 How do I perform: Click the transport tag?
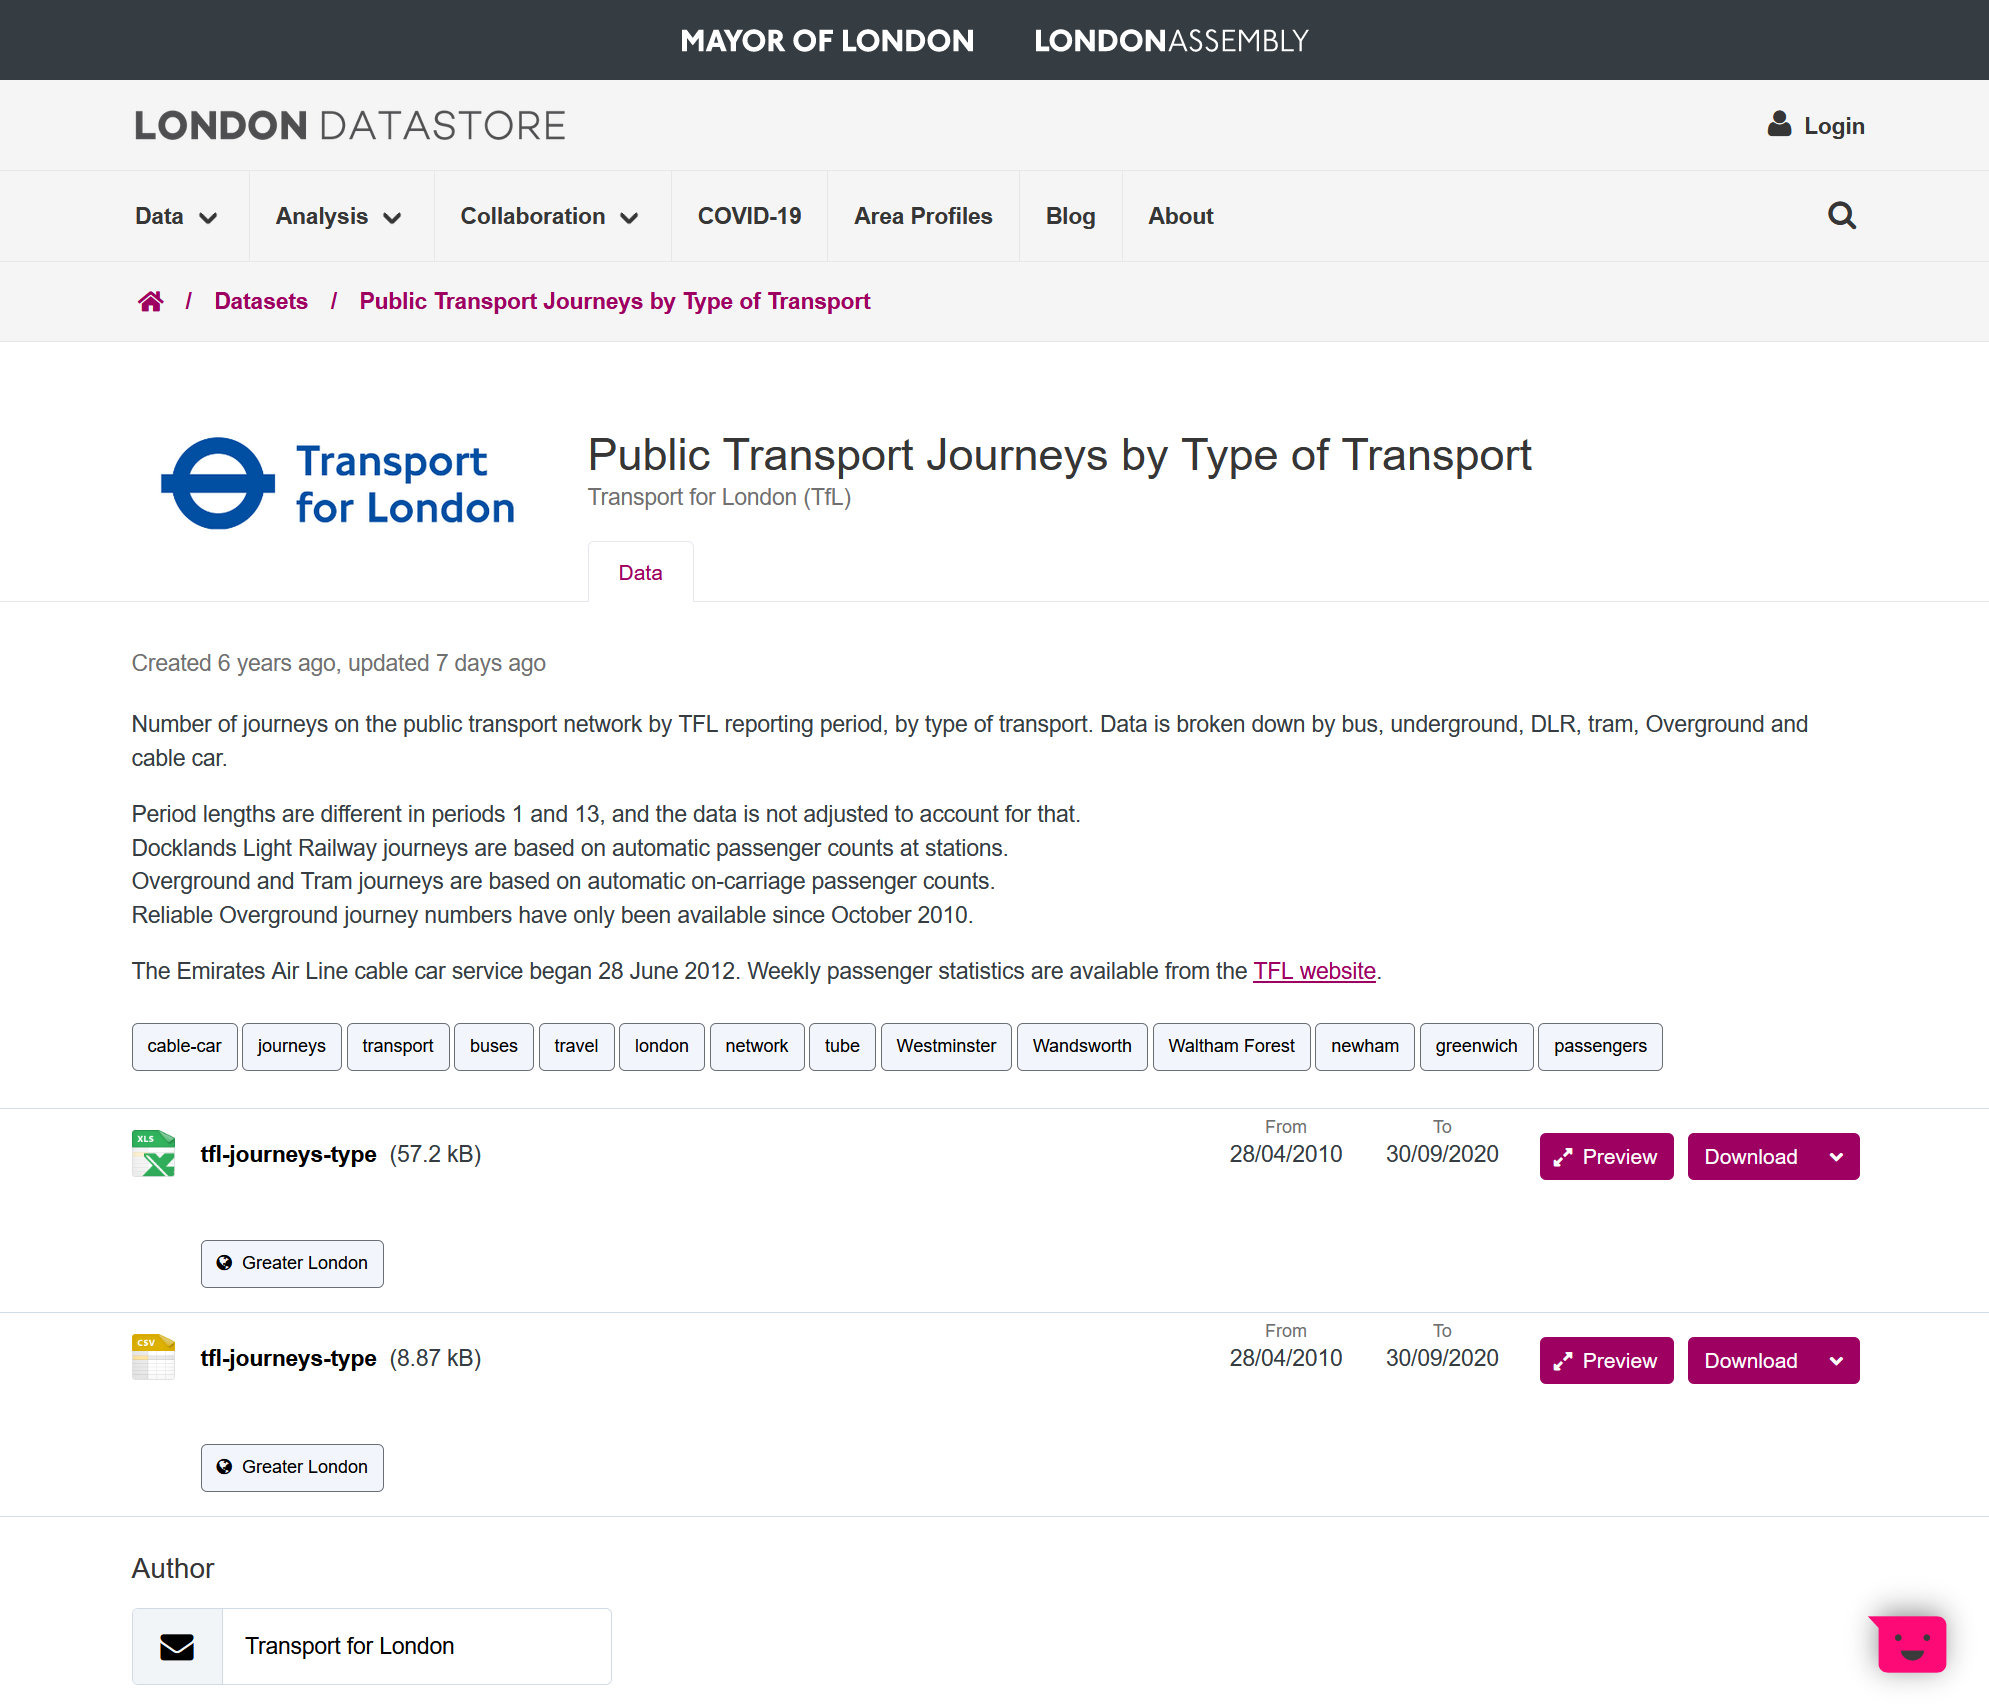coord(398,1046)
